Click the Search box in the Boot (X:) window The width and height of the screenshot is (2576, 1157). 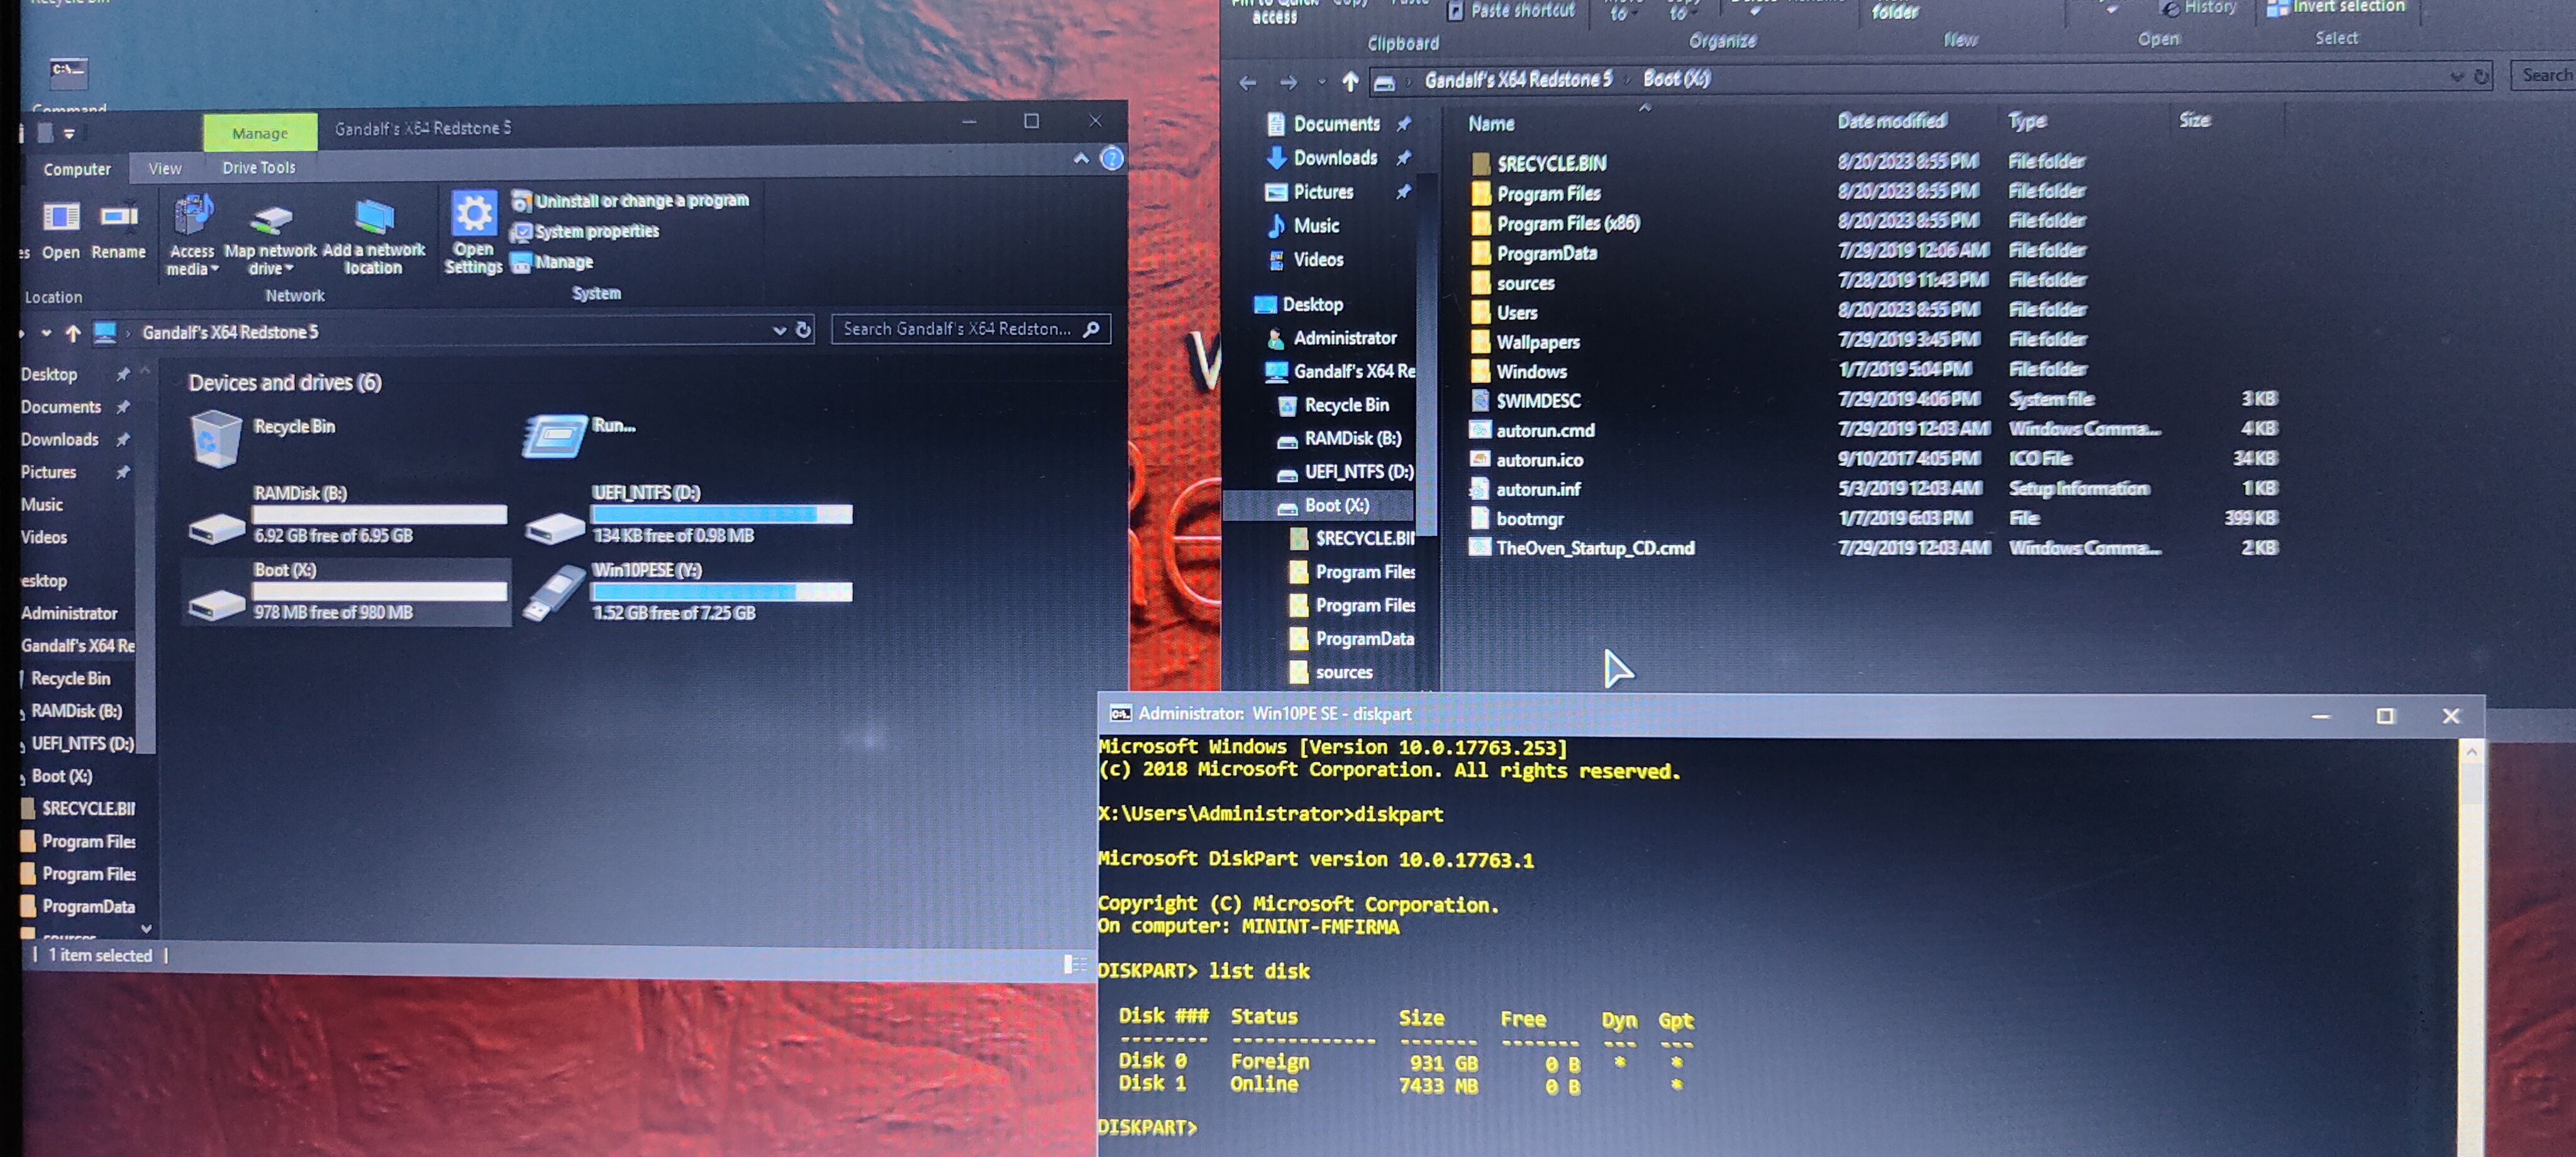[2542, 75]
